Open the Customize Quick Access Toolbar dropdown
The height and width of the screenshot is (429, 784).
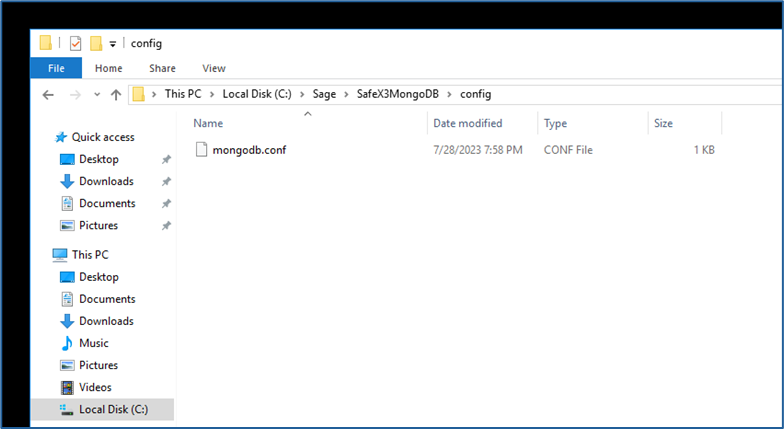[x=113, y=44]
